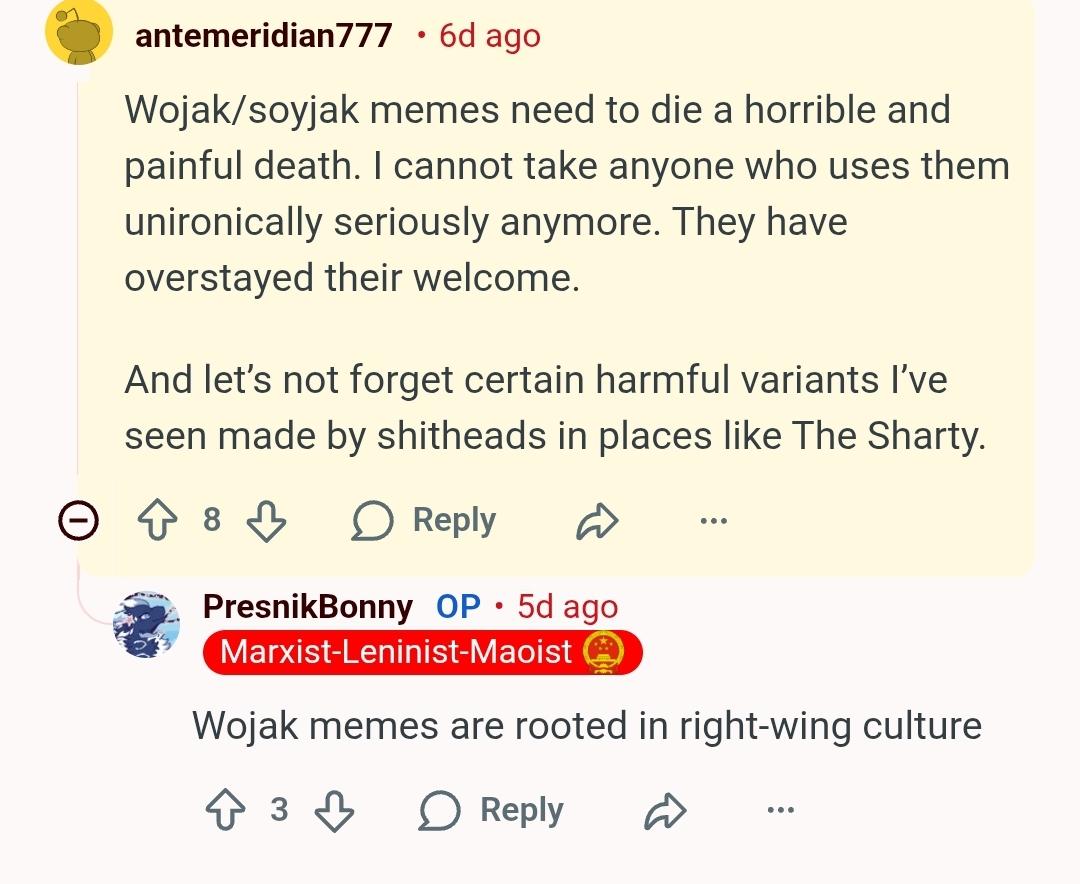Collapse the antemeridian777 comment thread
Screen dimensions: 1080x884
(x=78, y=521)
